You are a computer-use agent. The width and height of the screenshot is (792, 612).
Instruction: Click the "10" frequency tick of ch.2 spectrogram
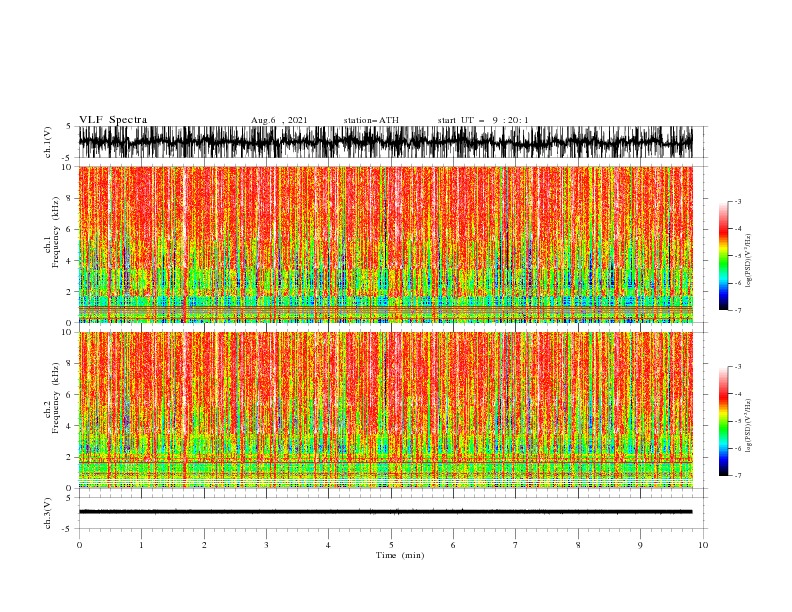[x=67, y=332]
